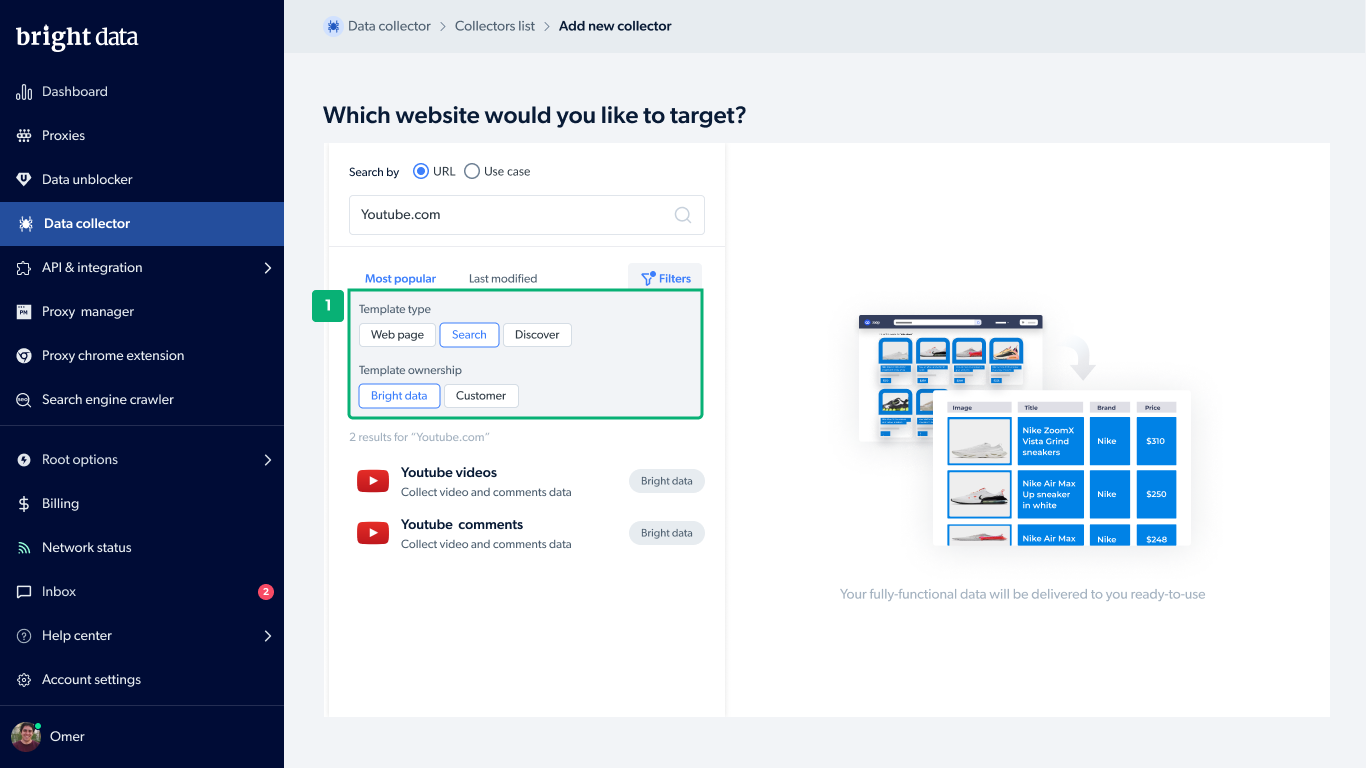Go to Collectors list breadcrumb link
This screenshot has height=768, width=1366.
[x=495, y=27]
